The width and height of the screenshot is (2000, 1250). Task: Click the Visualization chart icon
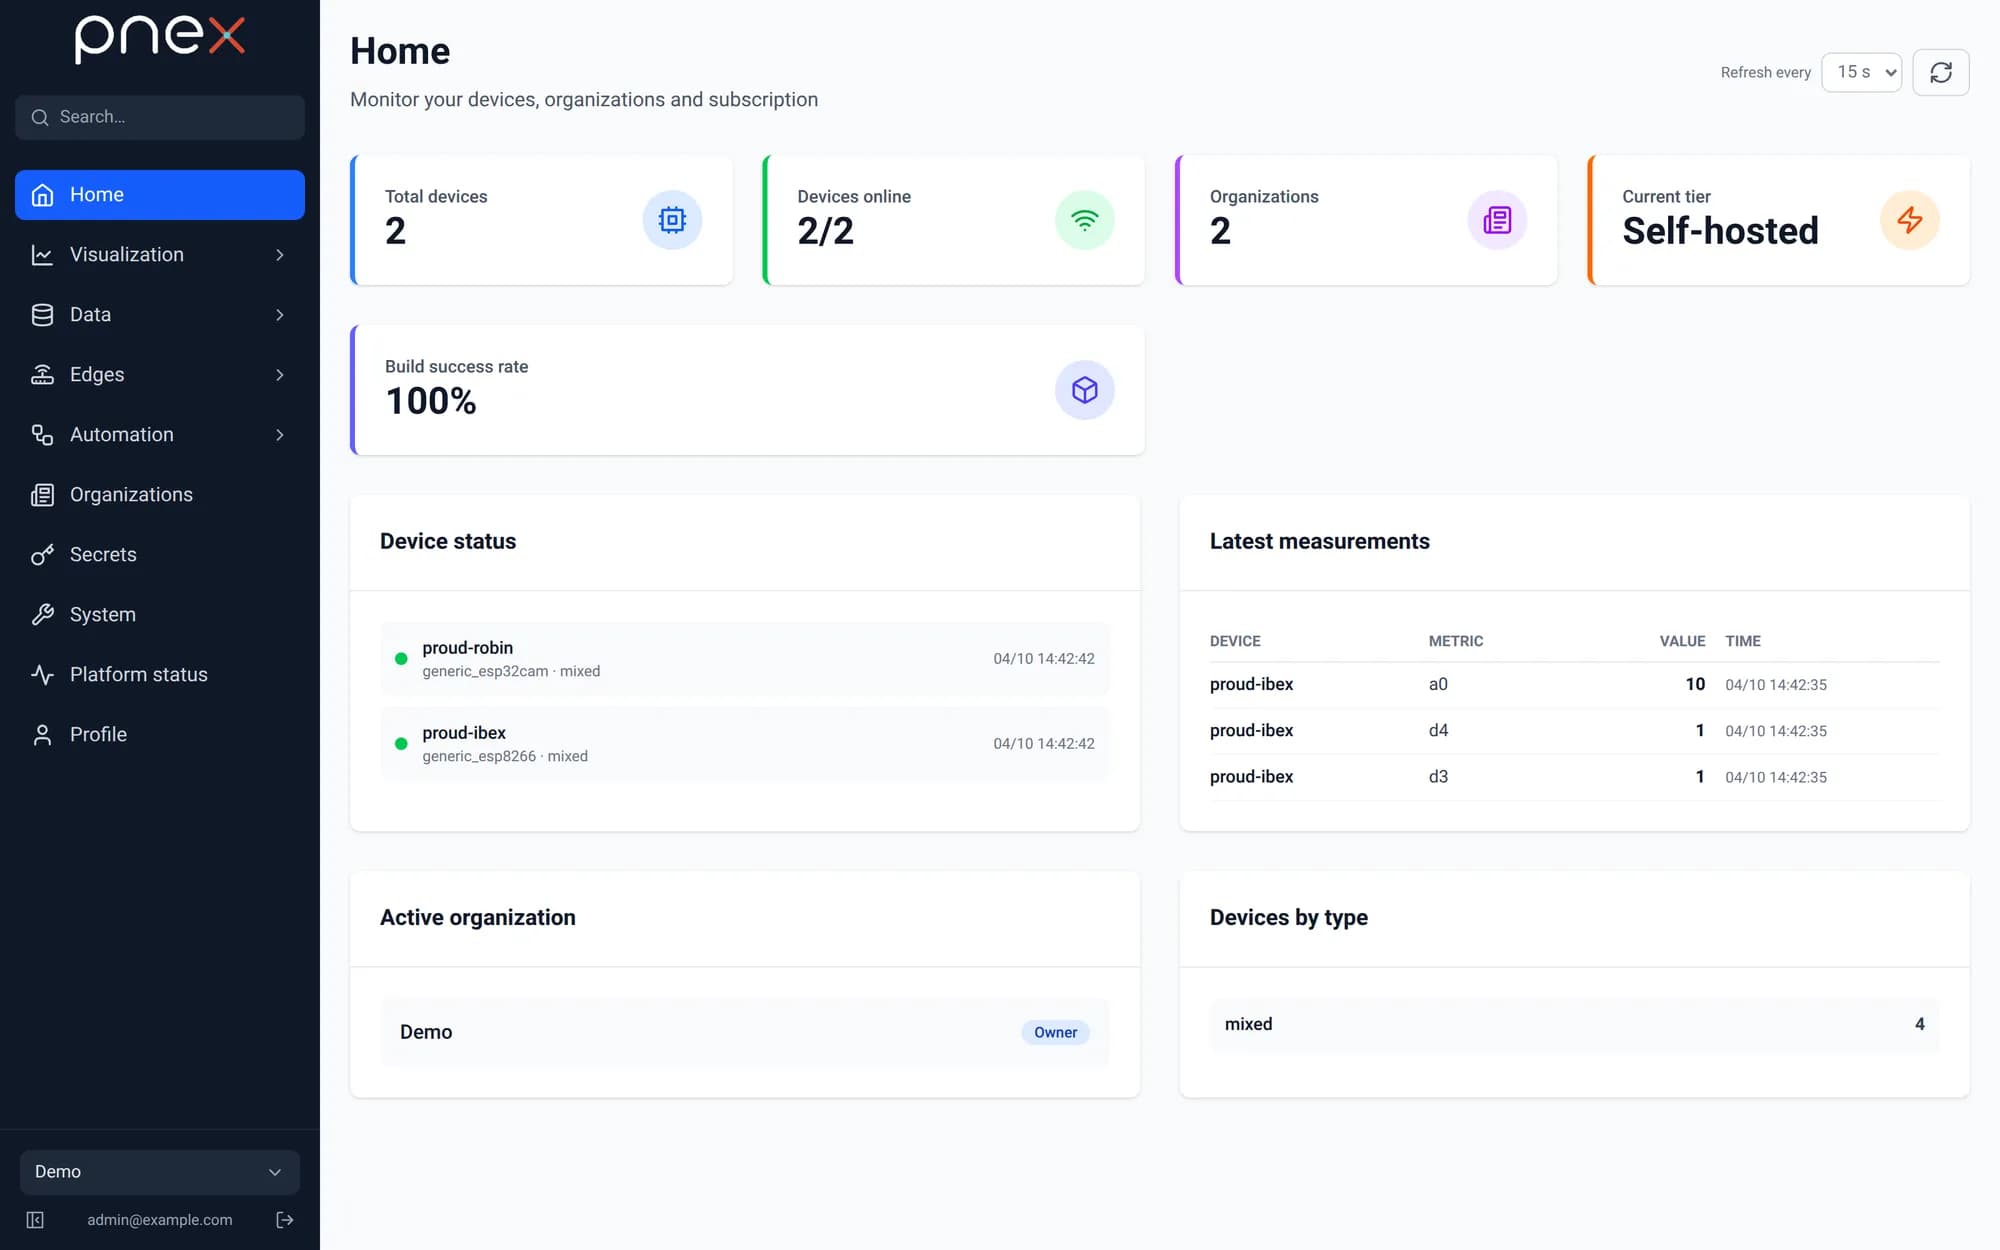tap(42, 255)
